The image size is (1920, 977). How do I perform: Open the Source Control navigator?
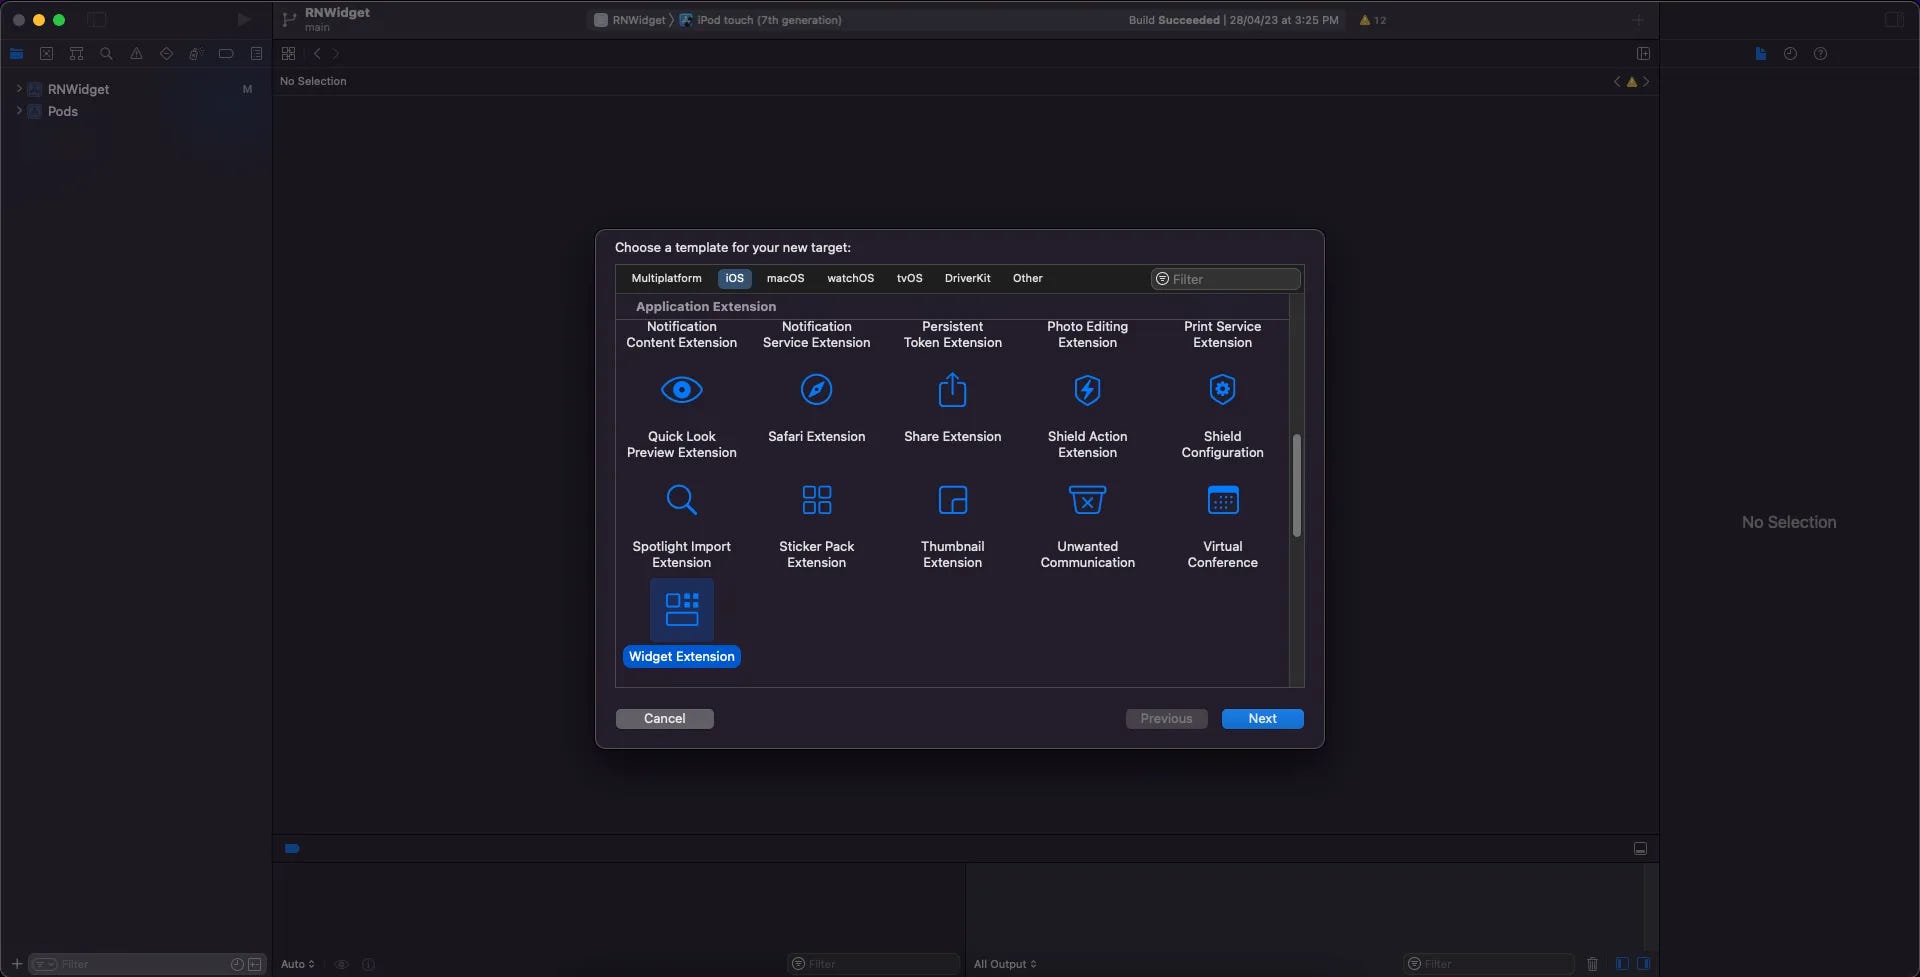pos(46,54)
